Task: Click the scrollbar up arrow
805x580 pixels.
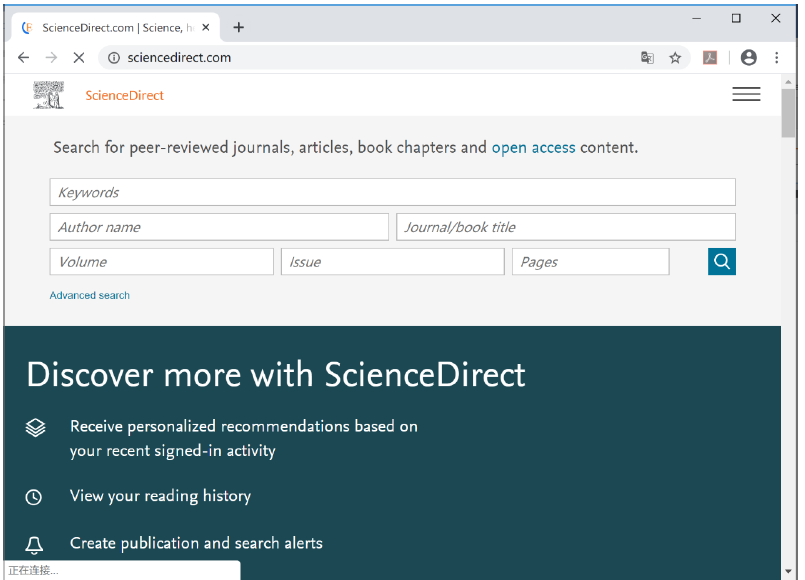Action: tap(788, 82)
